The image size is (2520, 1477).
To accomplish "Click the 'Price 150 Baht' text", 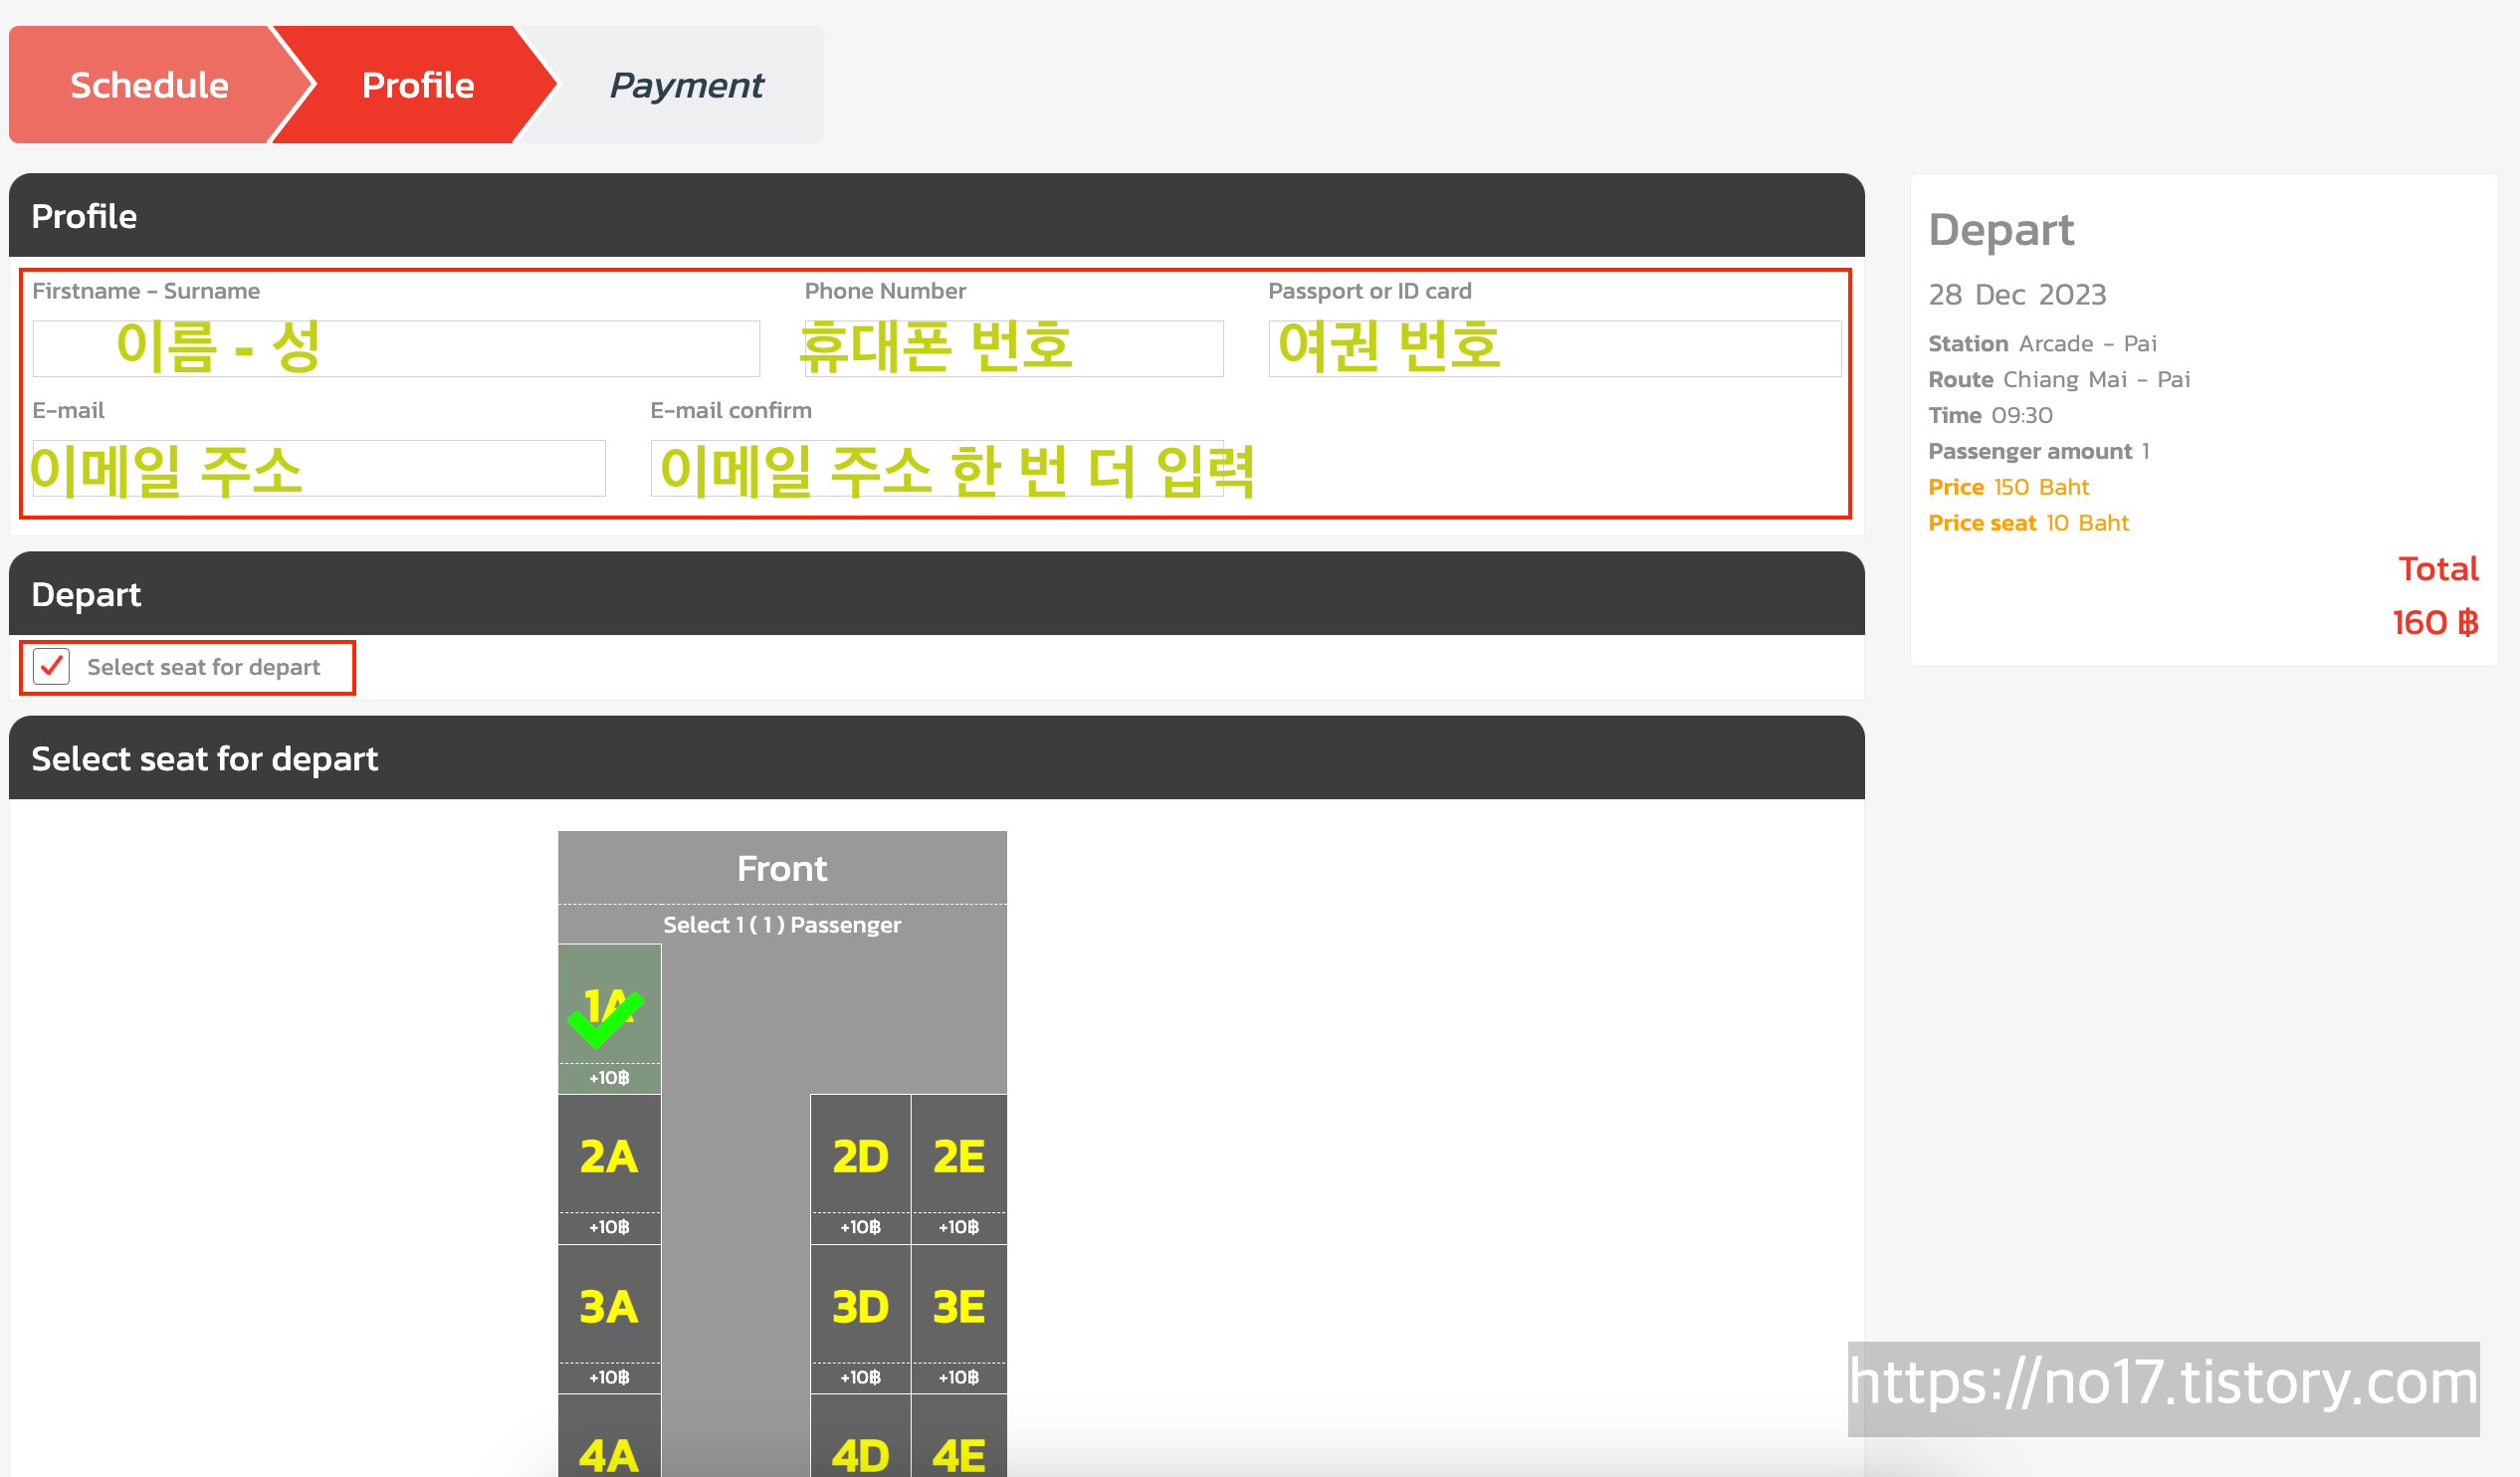I will (2008, 487).
